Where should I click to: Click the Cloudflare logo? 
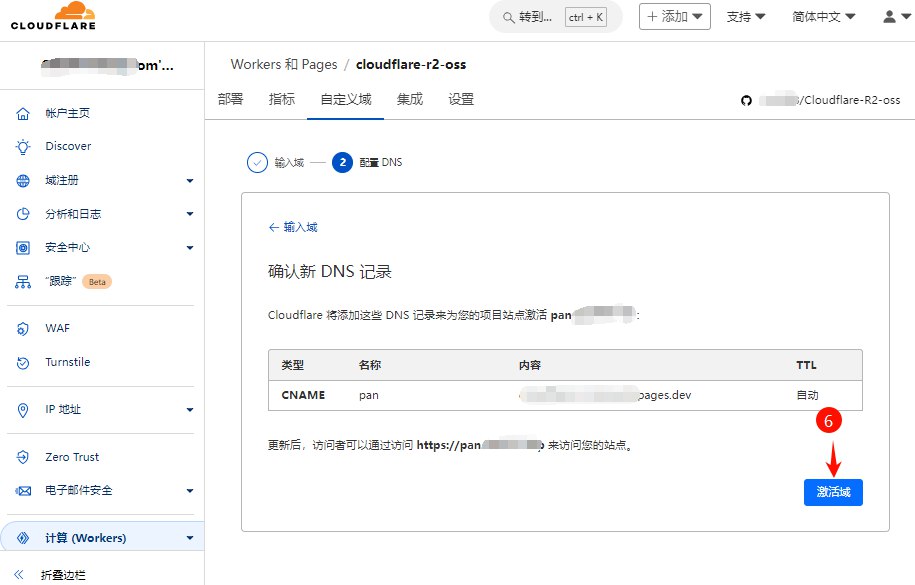pos(53,17)
